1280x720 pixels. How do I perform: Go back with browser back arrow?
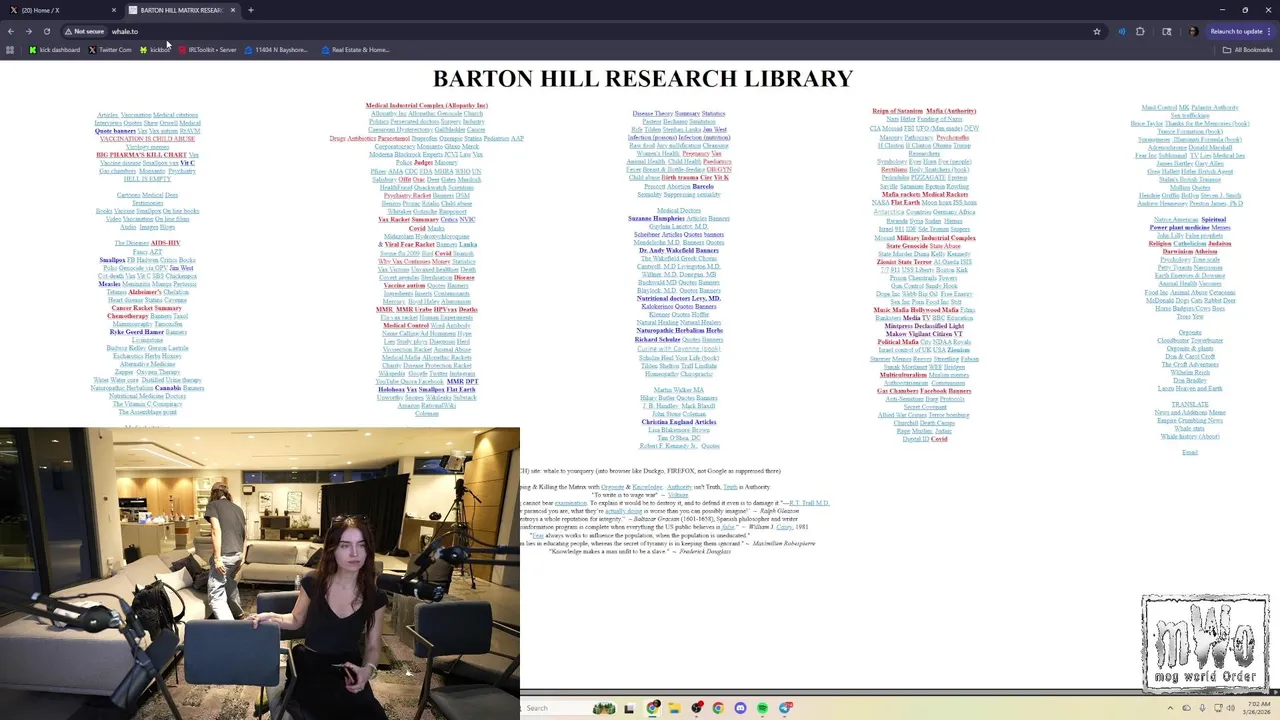[x=11, y=31]
